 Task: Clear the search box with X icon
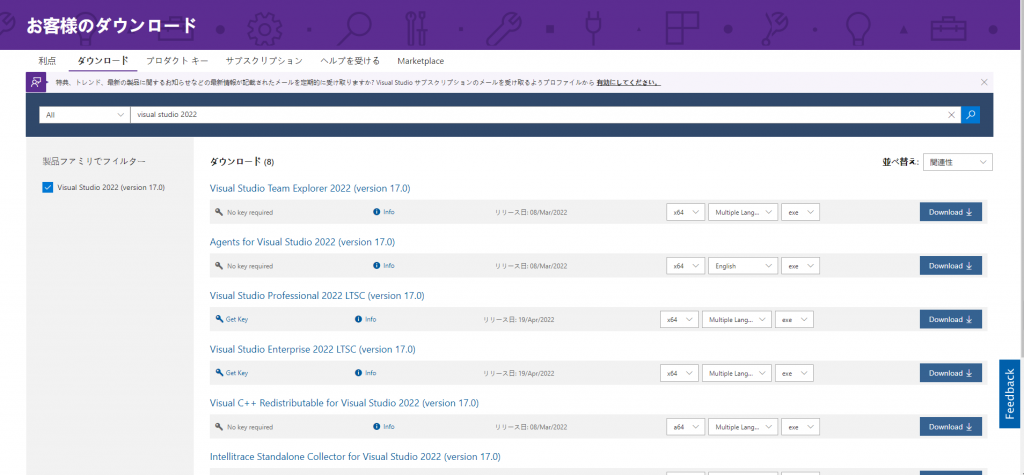tap(952, 115)
